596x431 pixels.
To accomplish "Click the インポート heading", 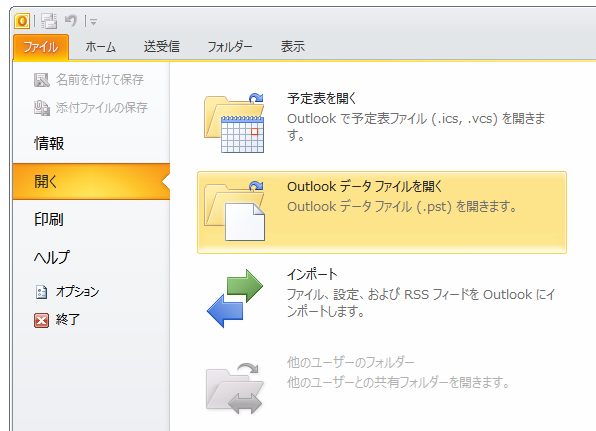I will pyautogui.click(x=312, y=274).
